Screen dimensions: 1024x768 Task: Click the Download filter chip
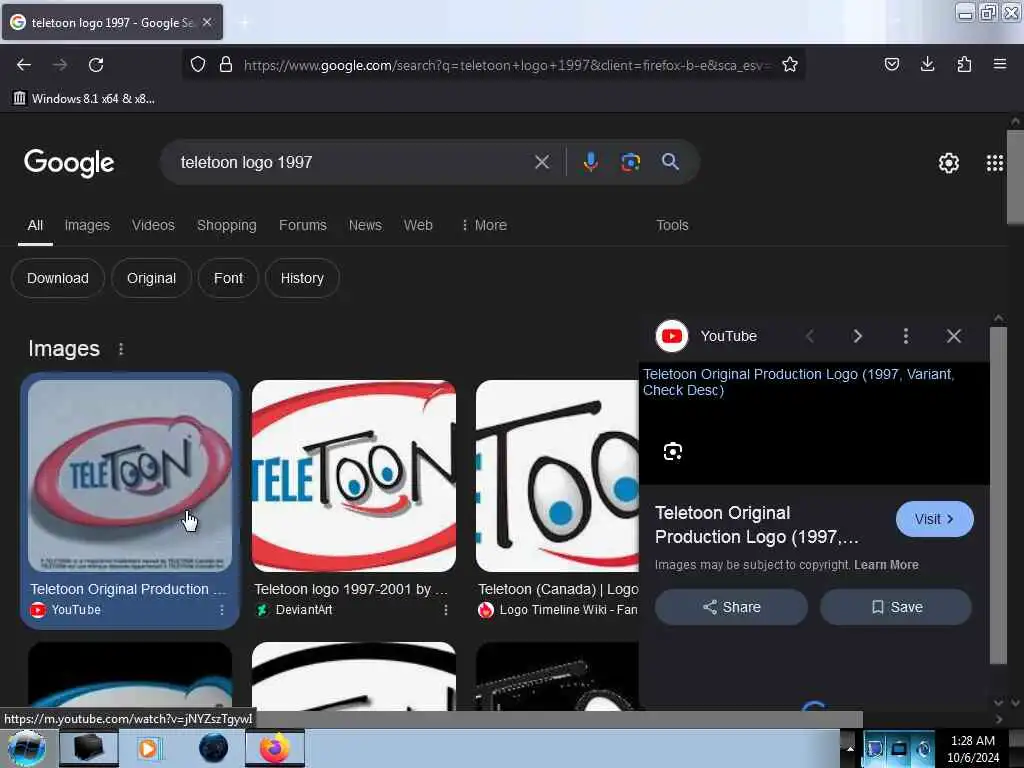click(57, 278)
